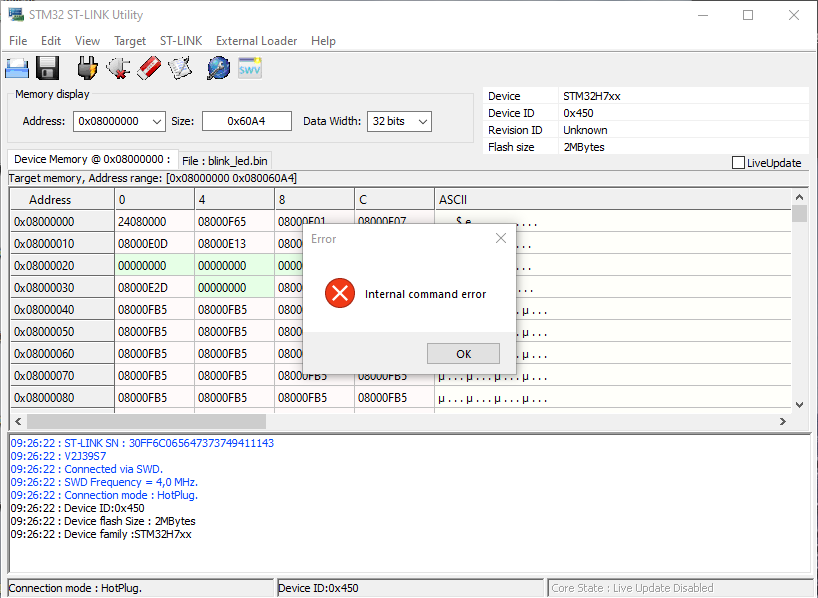Click the horizontal scrollbar thumb
Image resolution: width=818 pixels, height=598 pixels.
[147, 421]
